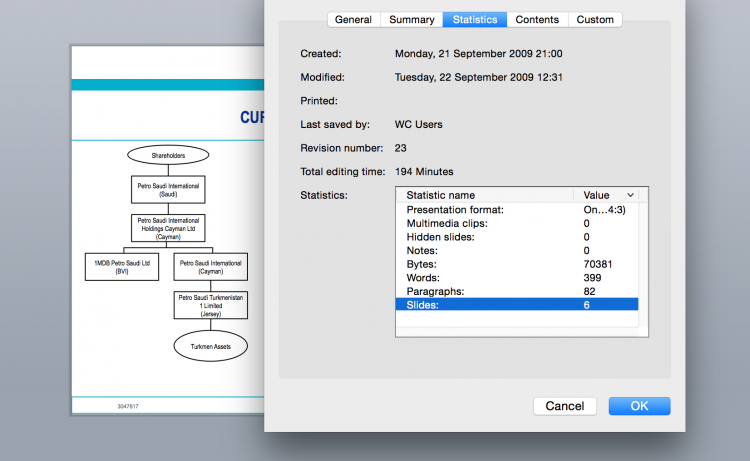Switch to the Contents tab

tap(537, 20)
